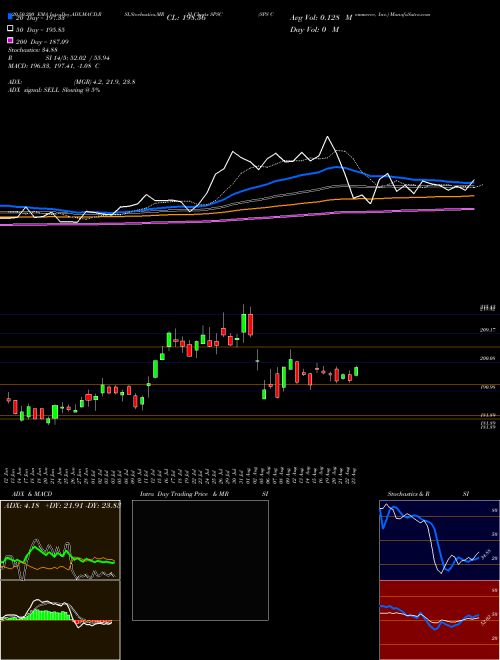
Task: Open the ADX indicator chart panel
Action: click(x=60, y=540)
